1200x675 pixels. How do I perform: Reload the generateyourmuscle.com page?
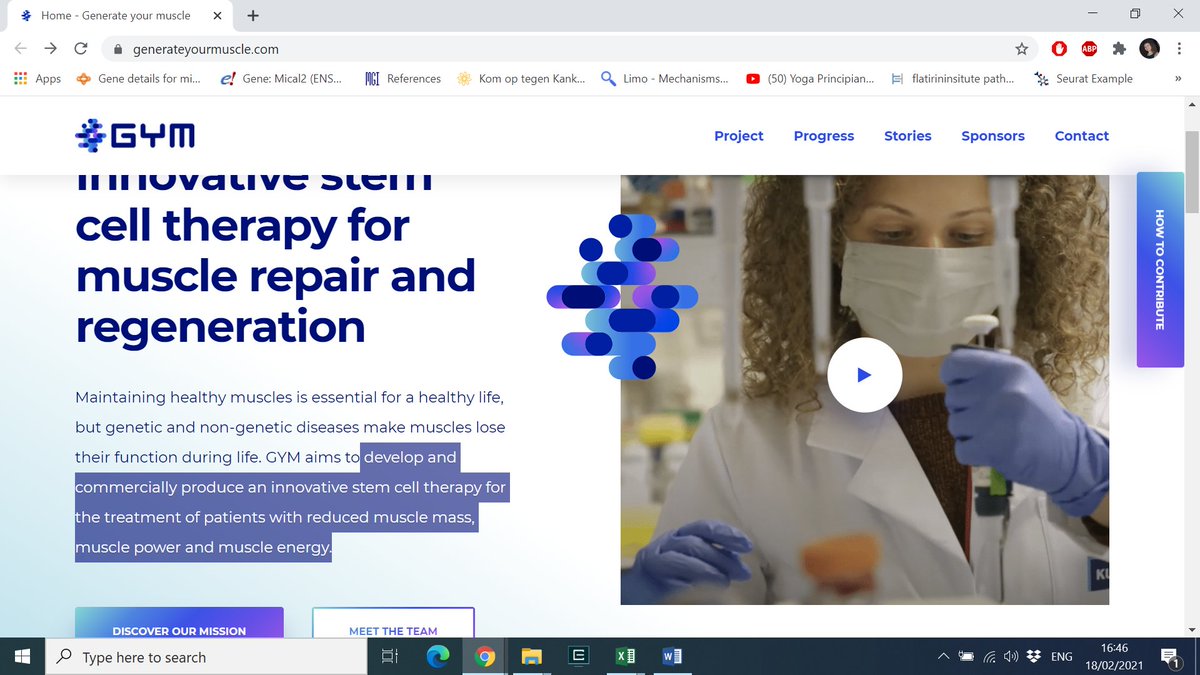[x=81, y=47]
